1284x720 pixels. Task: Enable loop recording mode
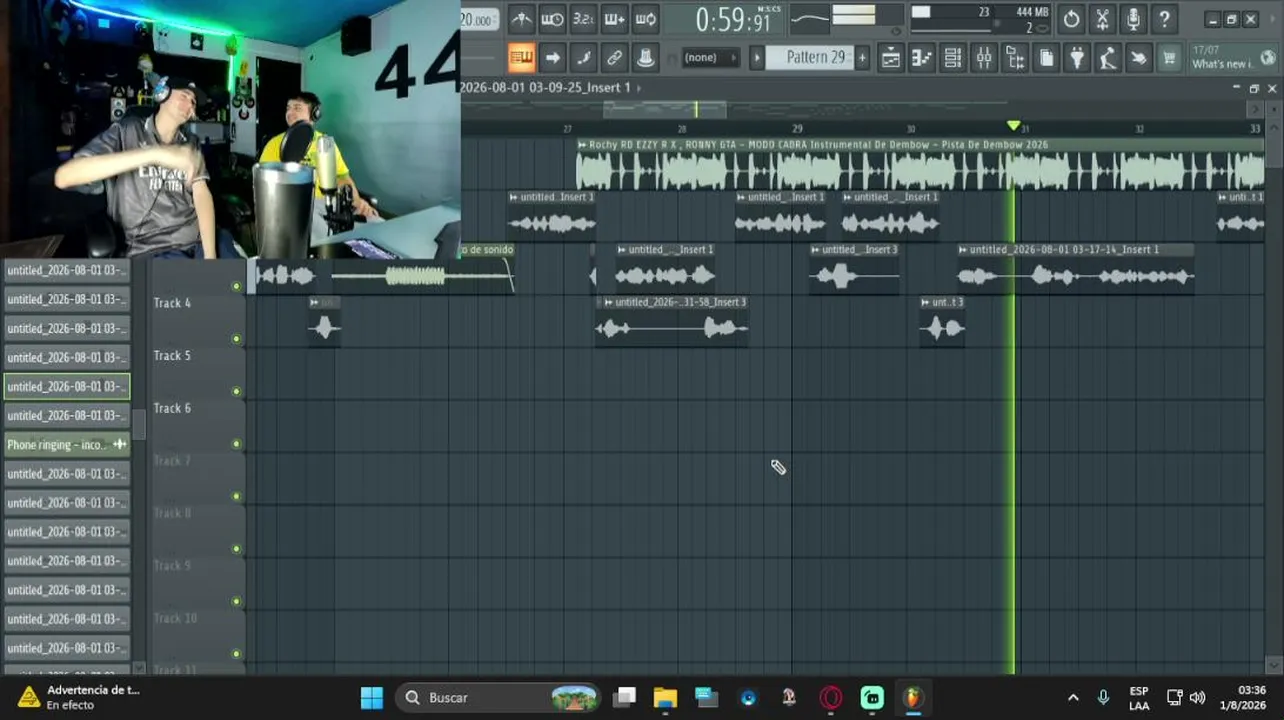click(x=646, y=19)
